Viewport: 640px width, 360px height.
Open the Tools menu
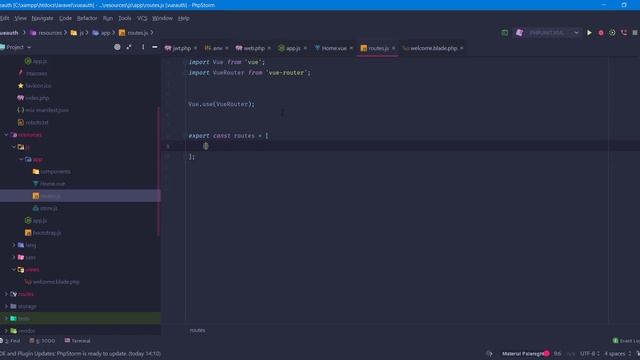[125, 18]
